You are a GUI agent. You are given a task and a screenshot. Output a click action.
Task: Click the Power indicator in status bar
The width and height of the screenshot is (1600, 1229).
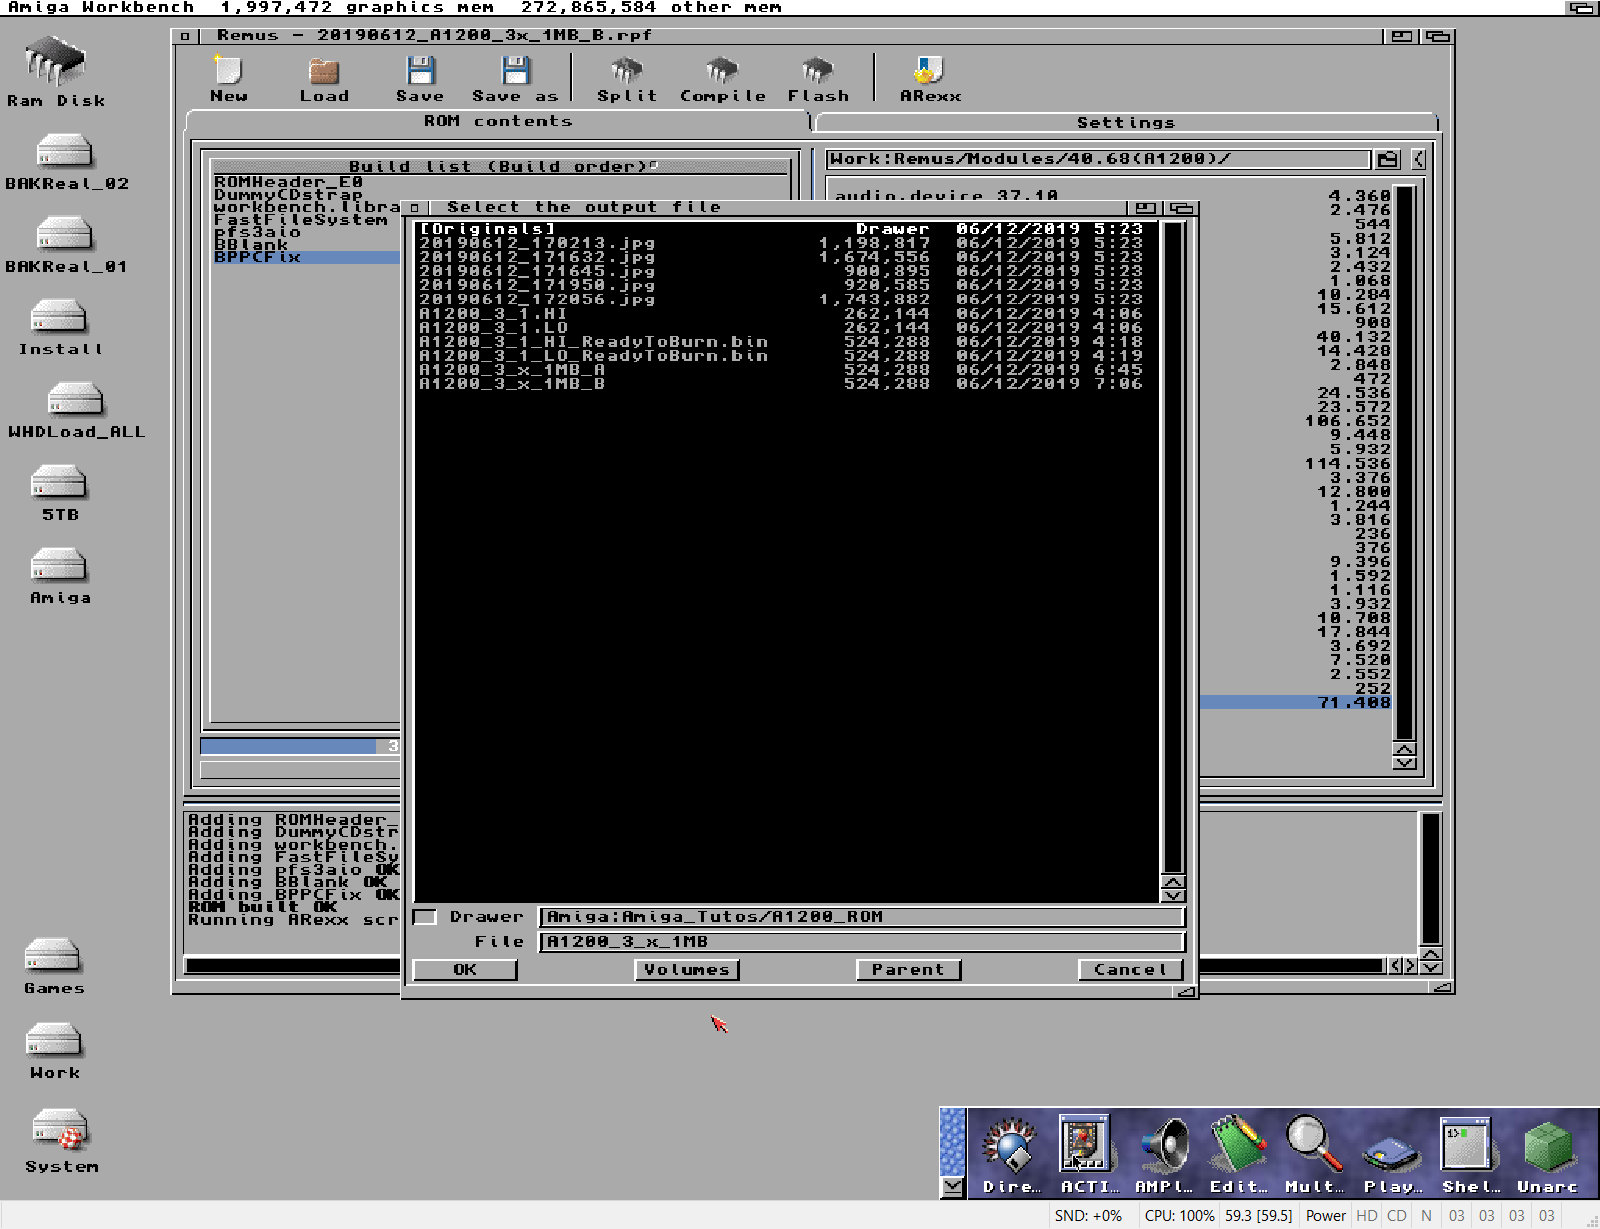(x=1326, y=1216)
